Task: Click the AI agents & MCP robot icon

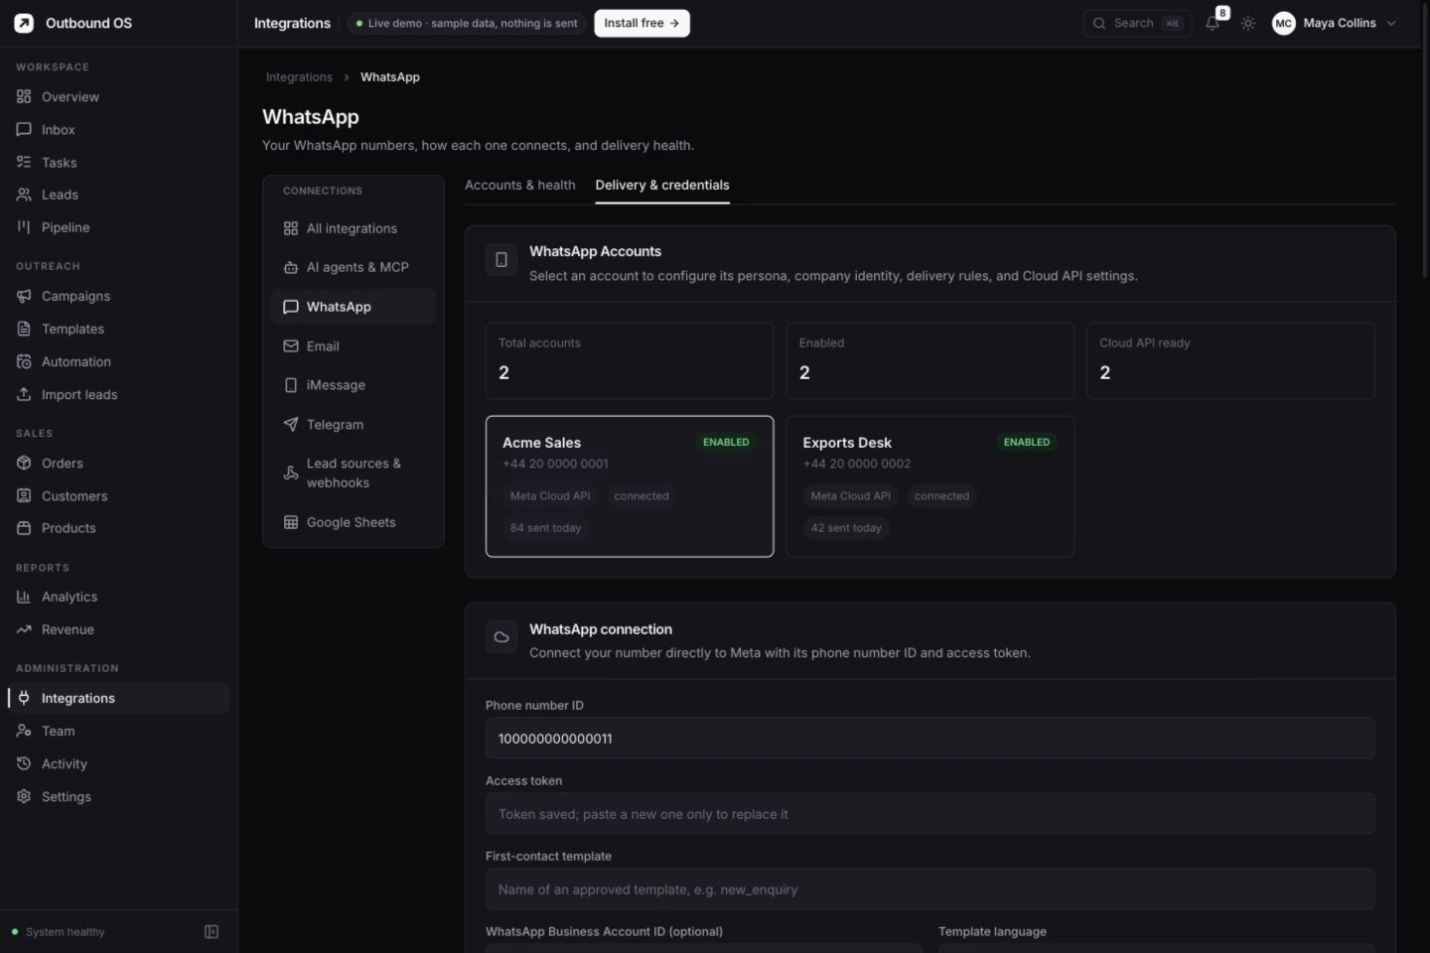Action: 291,267
